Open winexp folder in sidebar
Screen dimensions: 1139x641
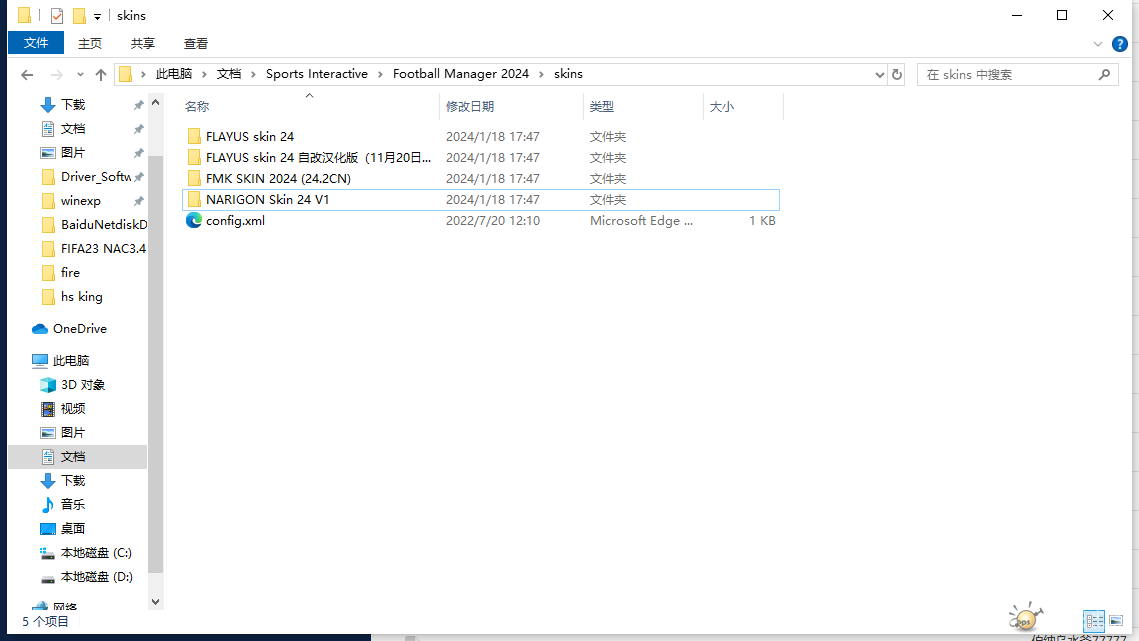tap(81, 201)
